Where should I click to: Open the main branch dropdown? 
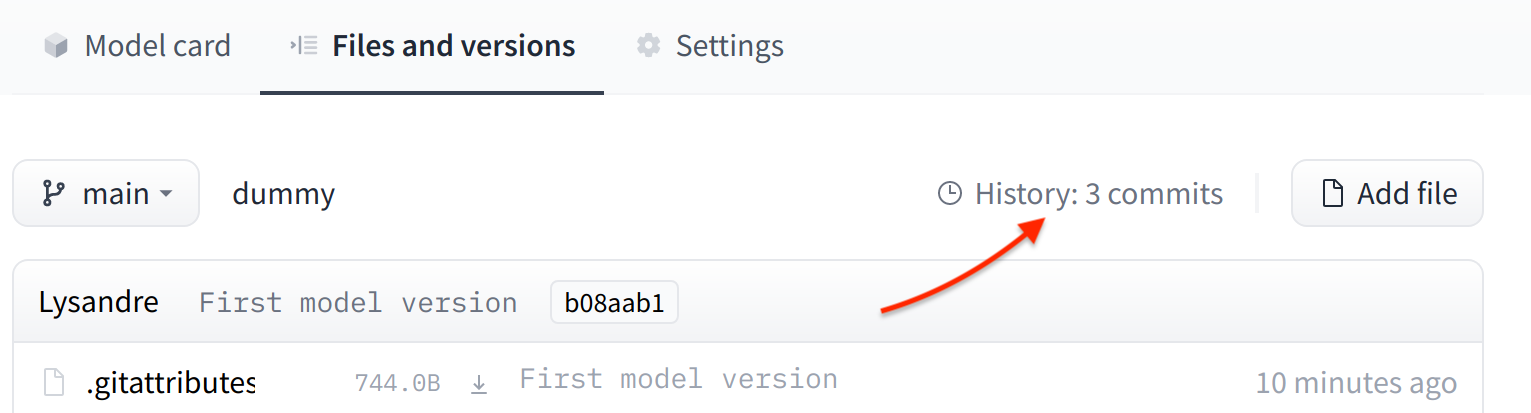coord(106,193)
